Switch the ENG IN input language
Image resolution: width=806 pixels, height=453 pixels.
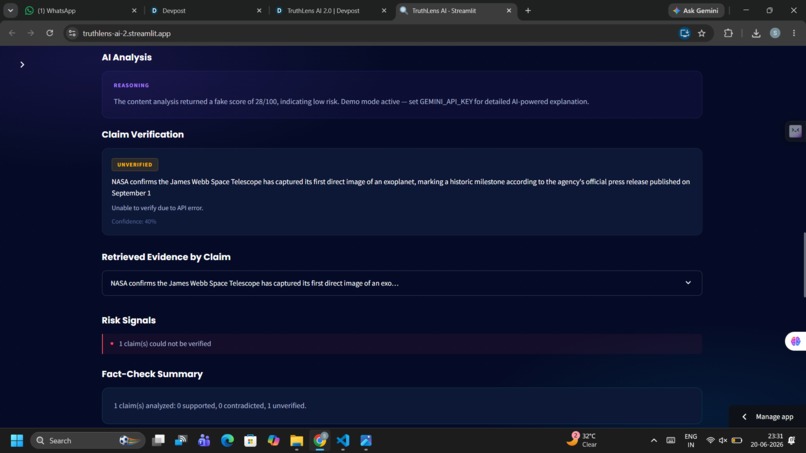click(691, 441)
